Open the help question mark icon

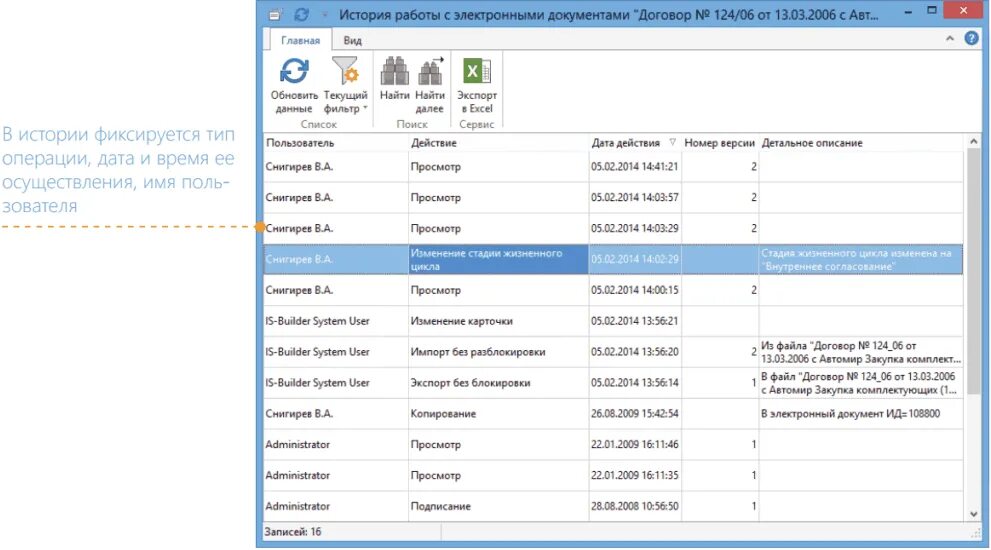tap(971, 39)
